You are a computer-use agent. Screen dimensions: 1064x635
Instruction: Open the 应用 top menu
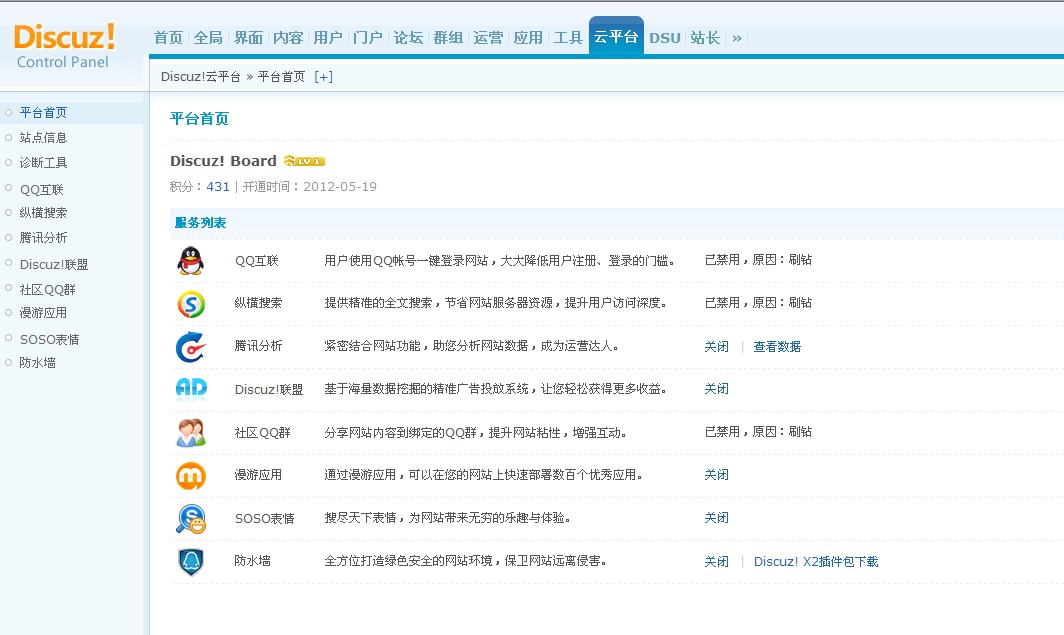528,38
